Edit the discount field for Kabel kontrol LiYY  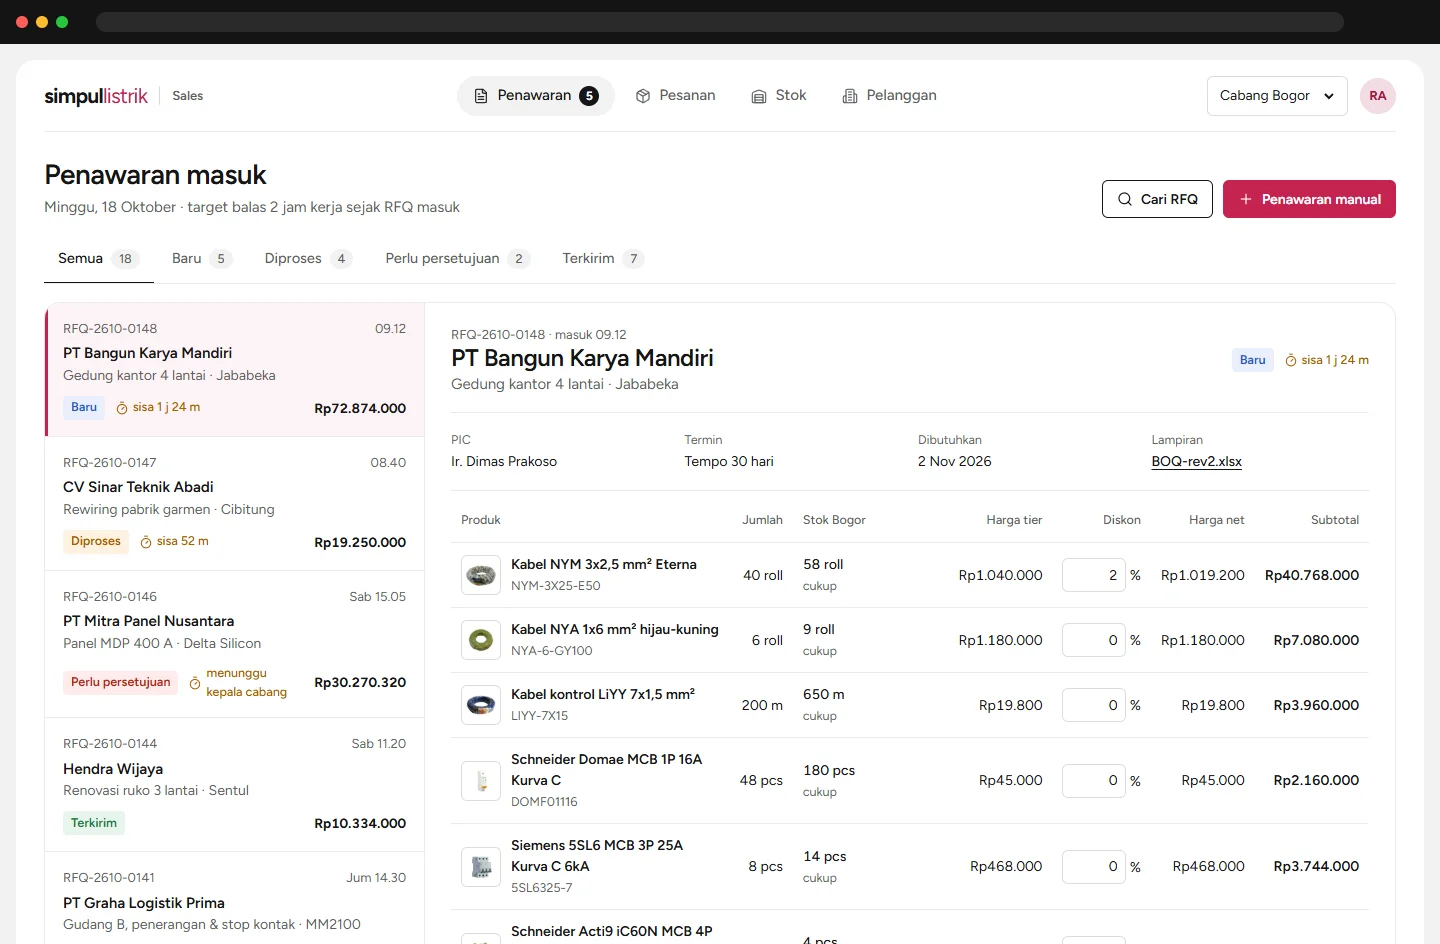1094,705
